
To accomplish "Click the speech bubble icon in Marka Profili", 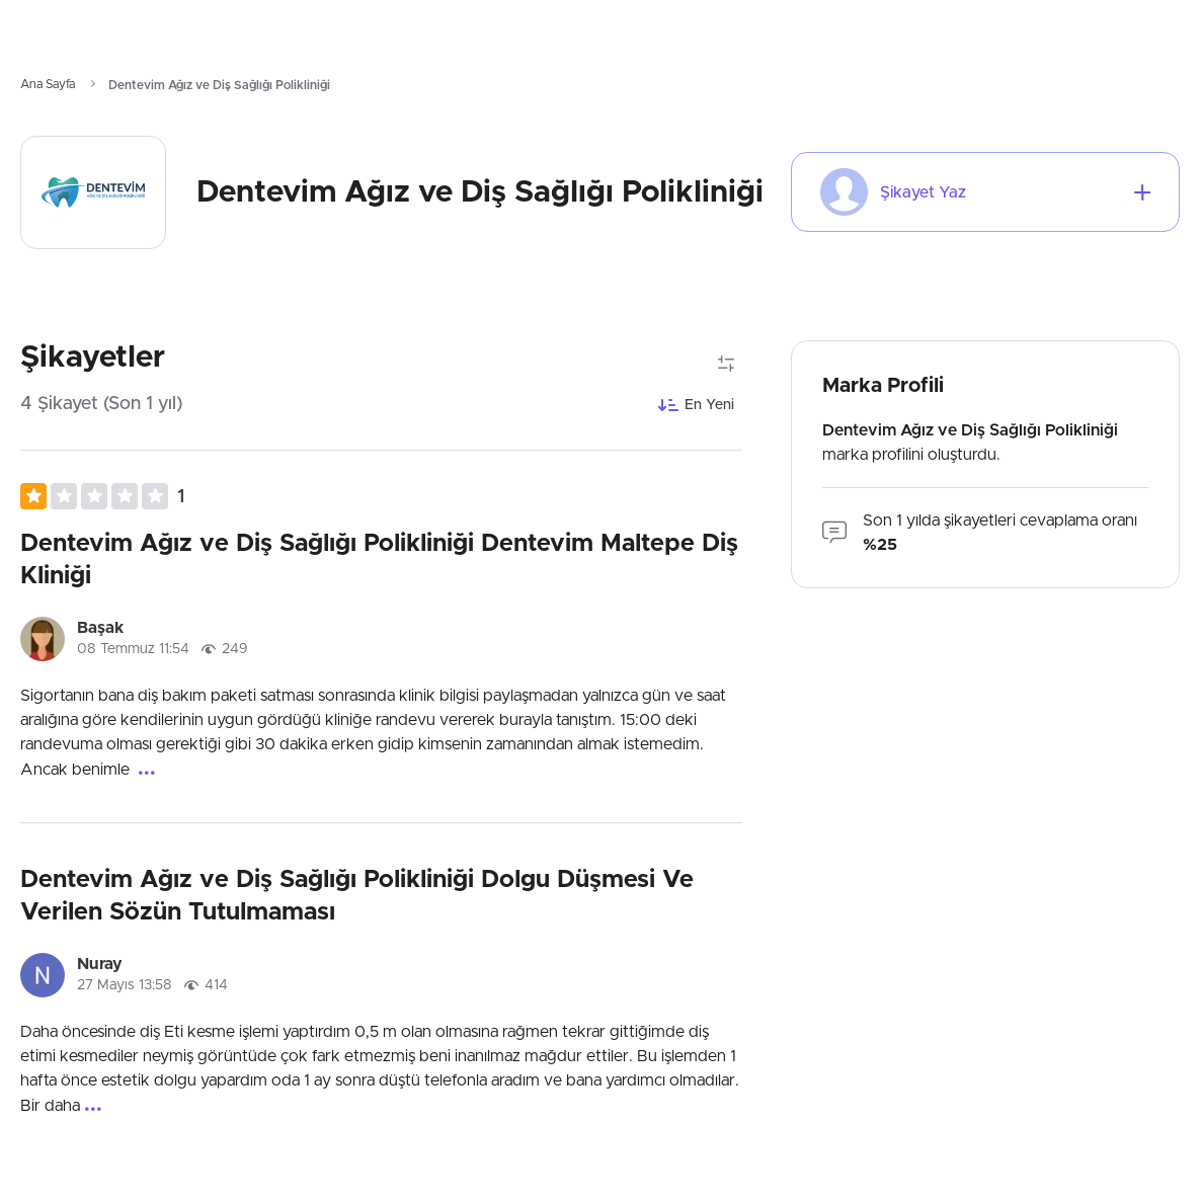I will 834,532.
